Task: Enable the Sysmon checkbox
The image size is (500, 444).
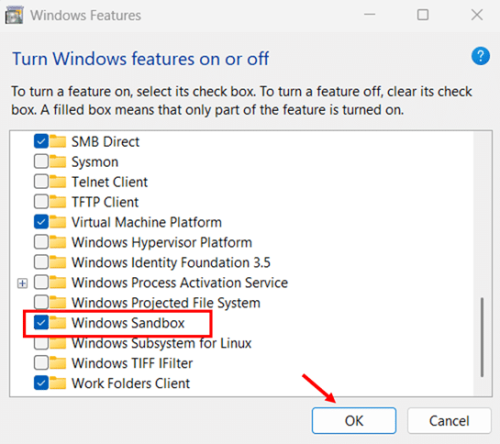Action: [41, 161]
